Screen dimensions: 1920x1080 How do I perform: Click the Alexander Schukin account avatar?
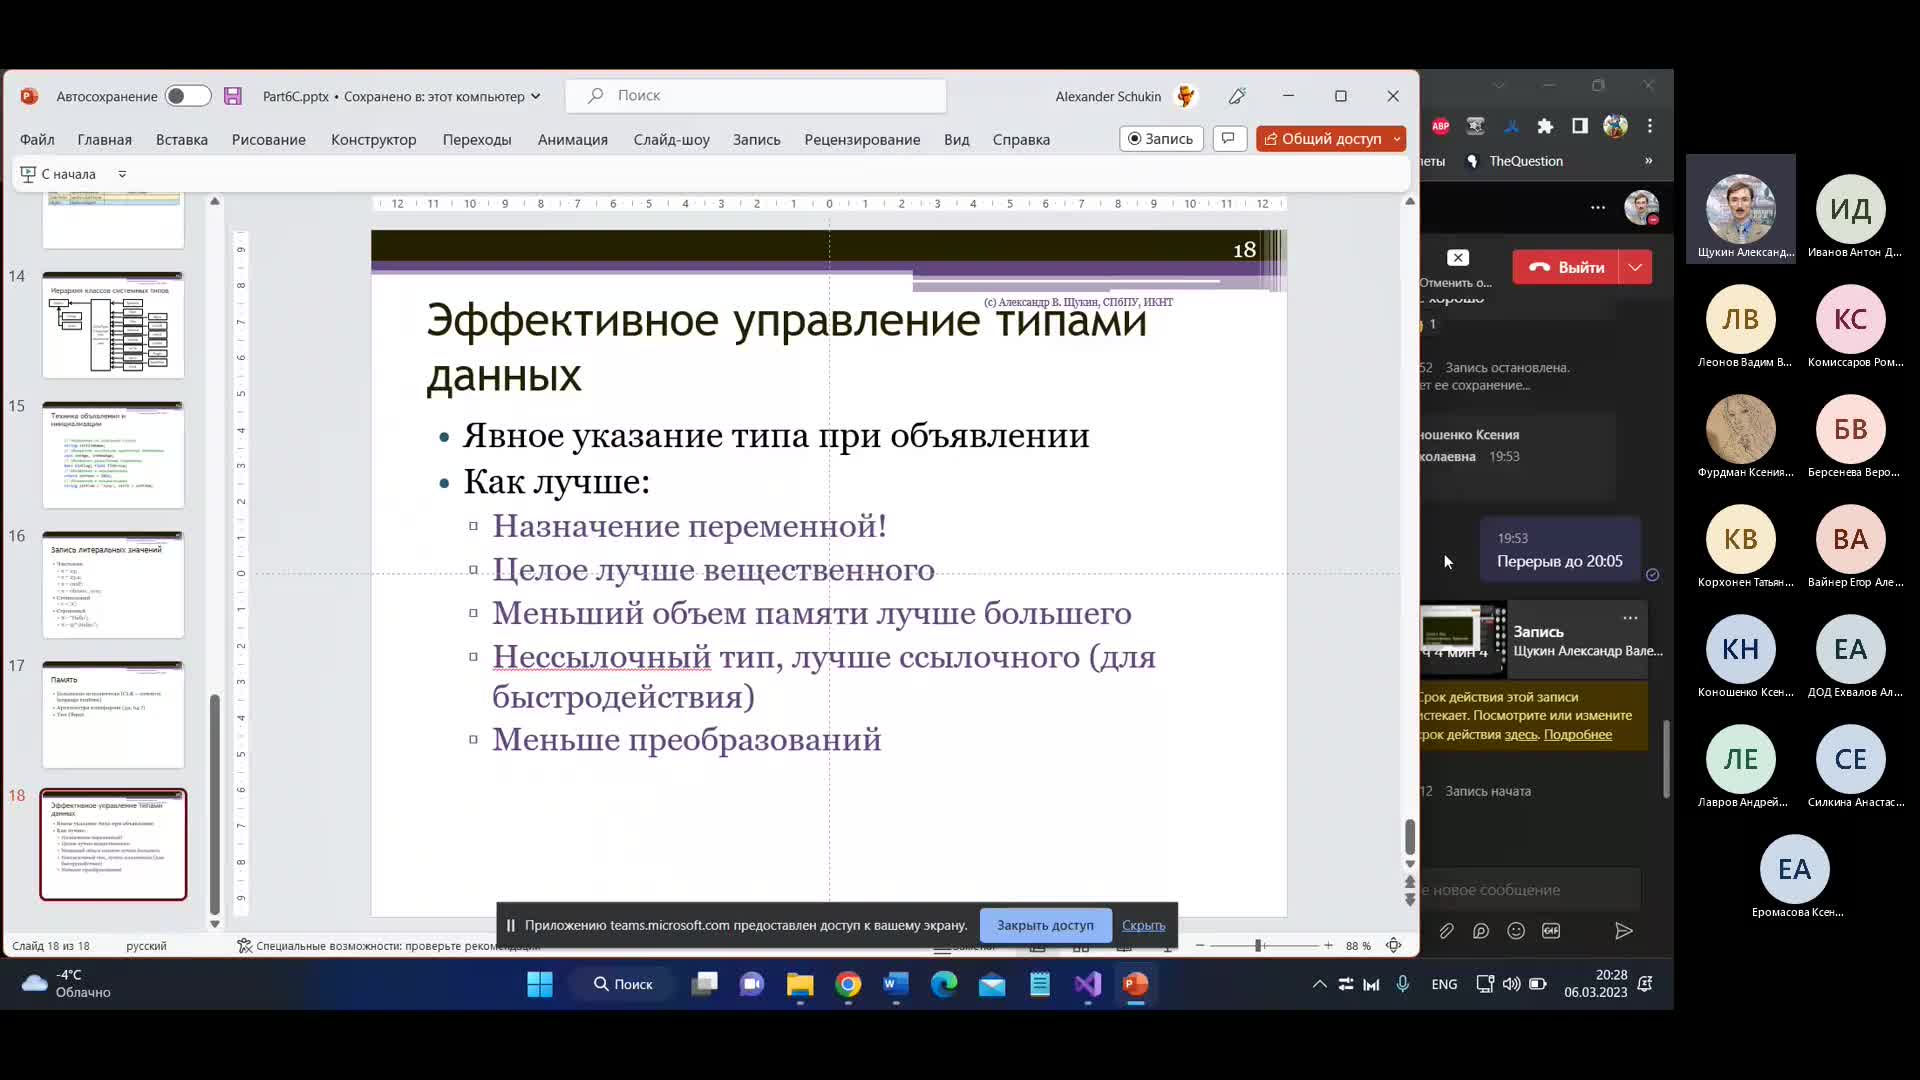coord(1185,96)
